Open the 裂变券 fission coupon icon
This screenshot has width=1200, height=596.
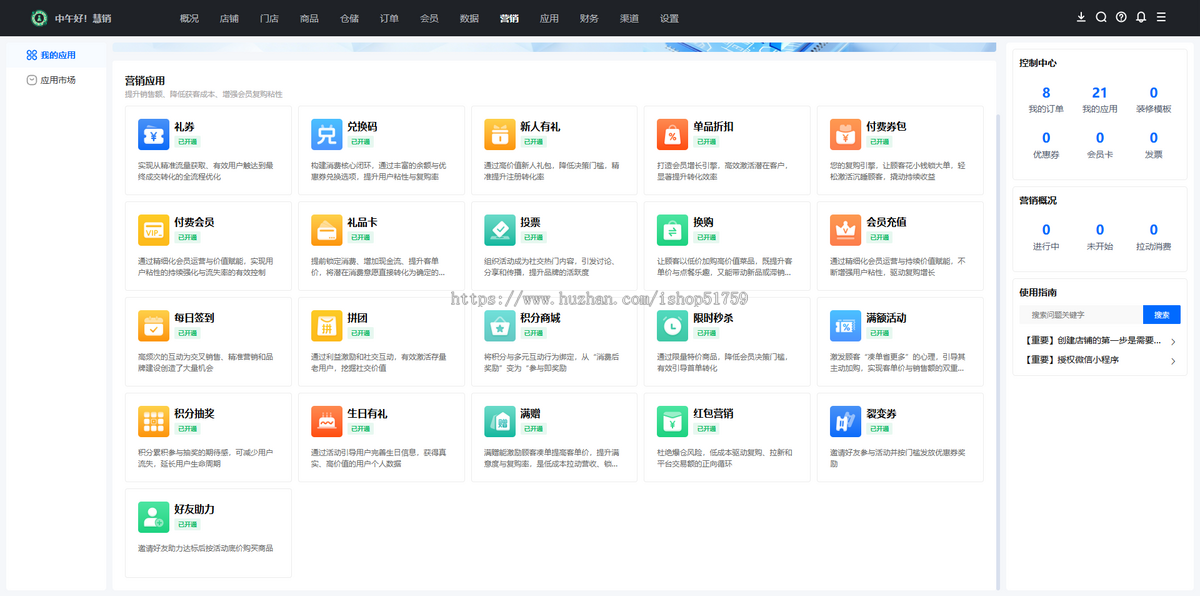click(846, 421)
